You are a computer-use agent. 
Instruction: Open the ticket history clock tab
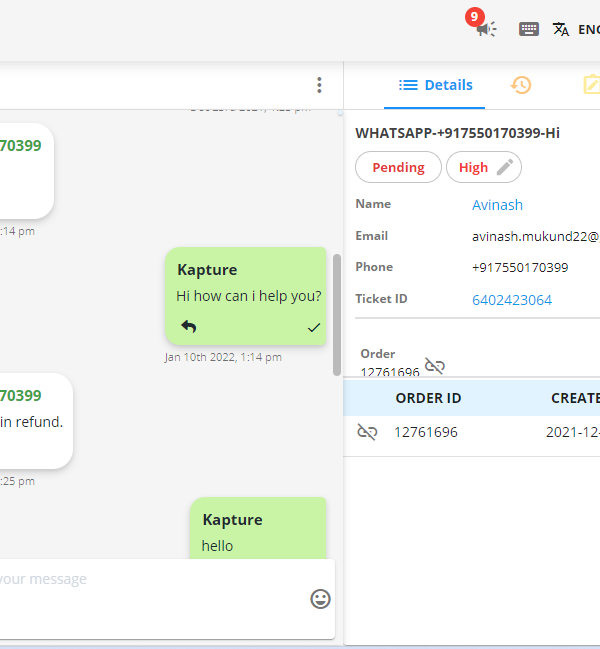click(521, 85)
